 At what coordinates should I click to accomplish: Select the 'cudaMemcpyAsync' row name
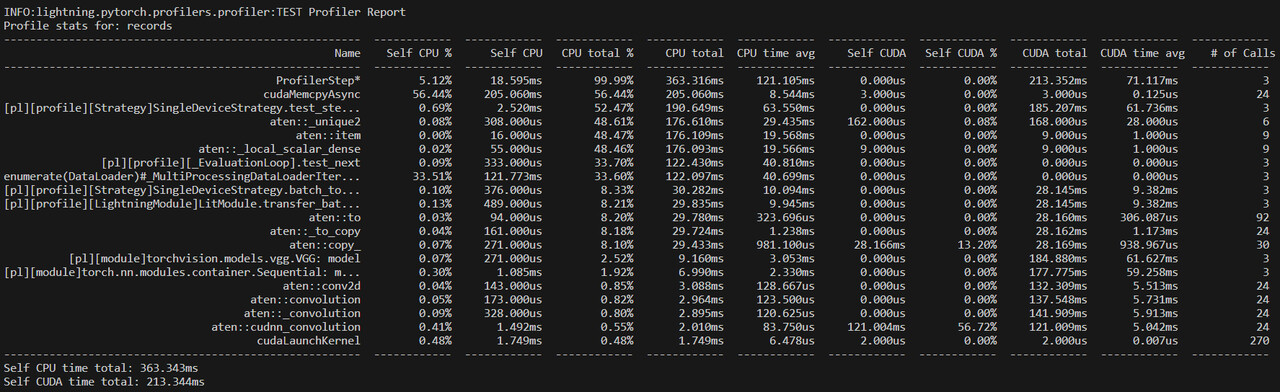312,93
